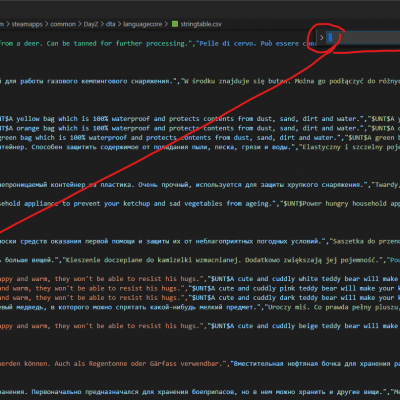Click the stringtable.csv breadcrumb file name

click(x=201, y=24)
